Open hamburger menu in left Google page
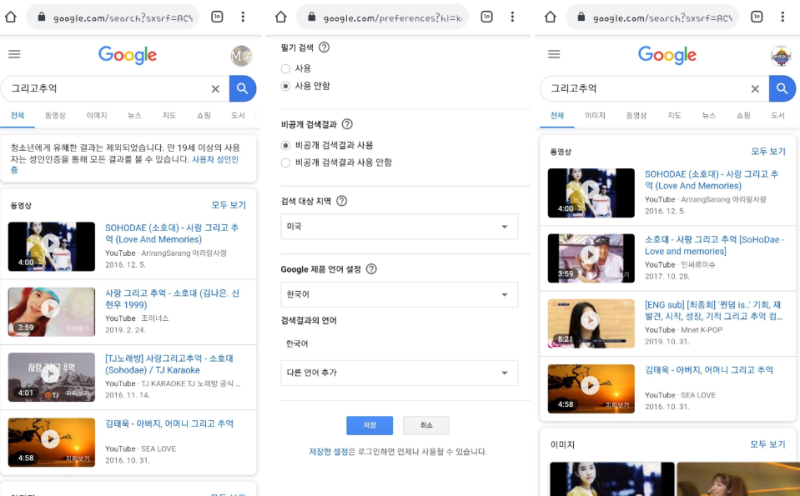This screenshot has height=496, width=800. click(14, 54)
